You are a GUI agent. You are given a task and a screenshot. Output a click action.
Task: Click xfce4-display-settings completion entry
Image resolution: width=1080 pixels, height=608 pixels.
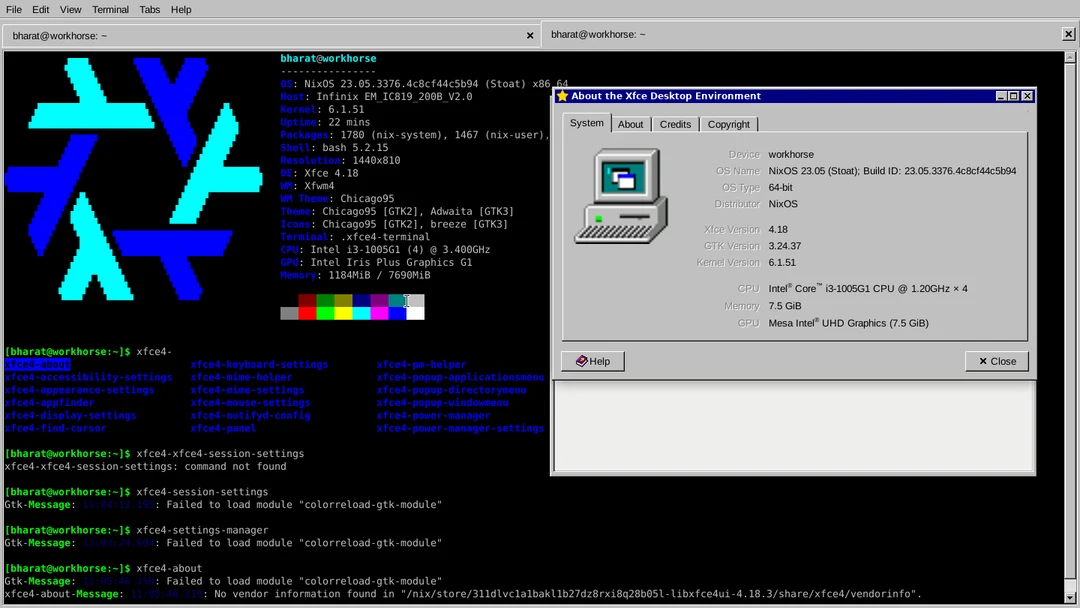pyautogui.click(x=70, y=415)
